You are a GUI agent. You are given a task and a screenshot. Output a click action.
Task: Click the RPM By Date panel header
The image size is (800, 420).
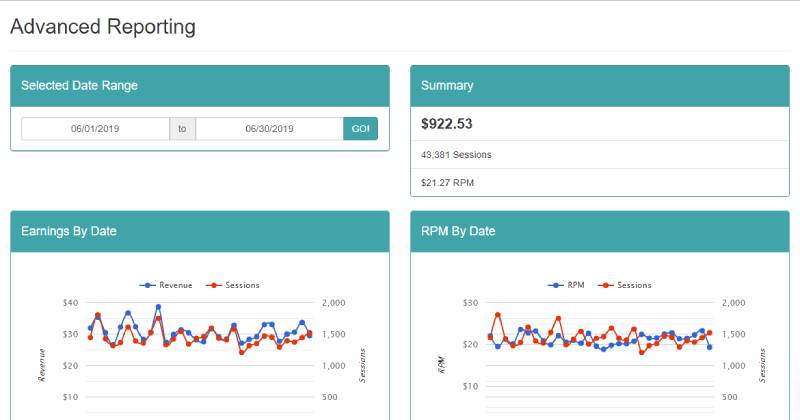coord(600,231)
